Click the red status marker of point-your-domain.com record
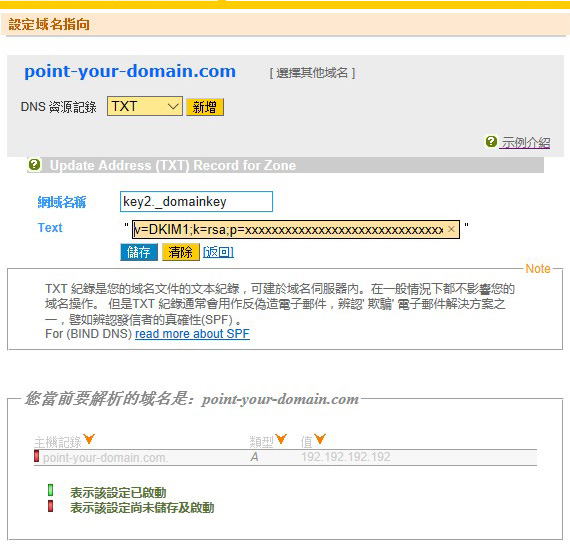 [36, 456]
